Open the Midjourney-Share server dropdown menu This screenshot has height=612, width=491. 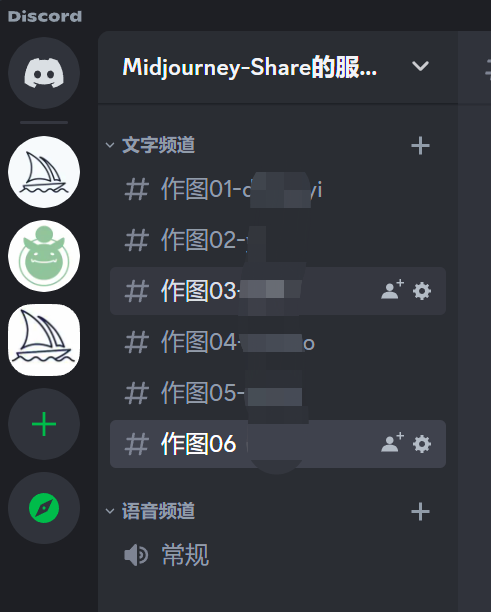420,66
